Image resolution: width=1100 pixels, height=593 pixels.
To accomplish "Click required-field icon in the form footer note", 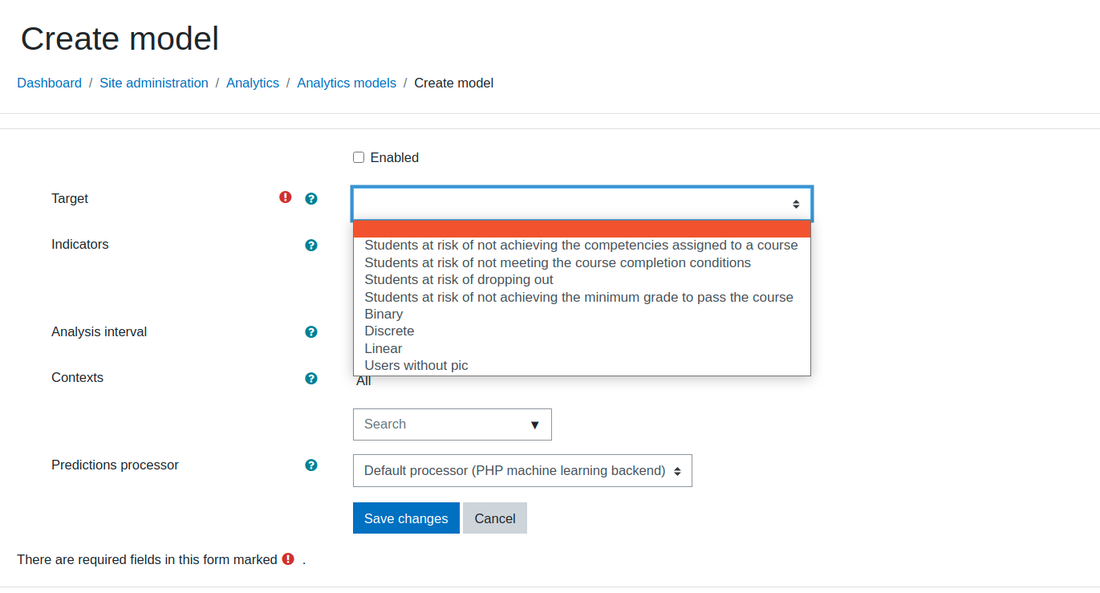I will [x=288, y=559].
